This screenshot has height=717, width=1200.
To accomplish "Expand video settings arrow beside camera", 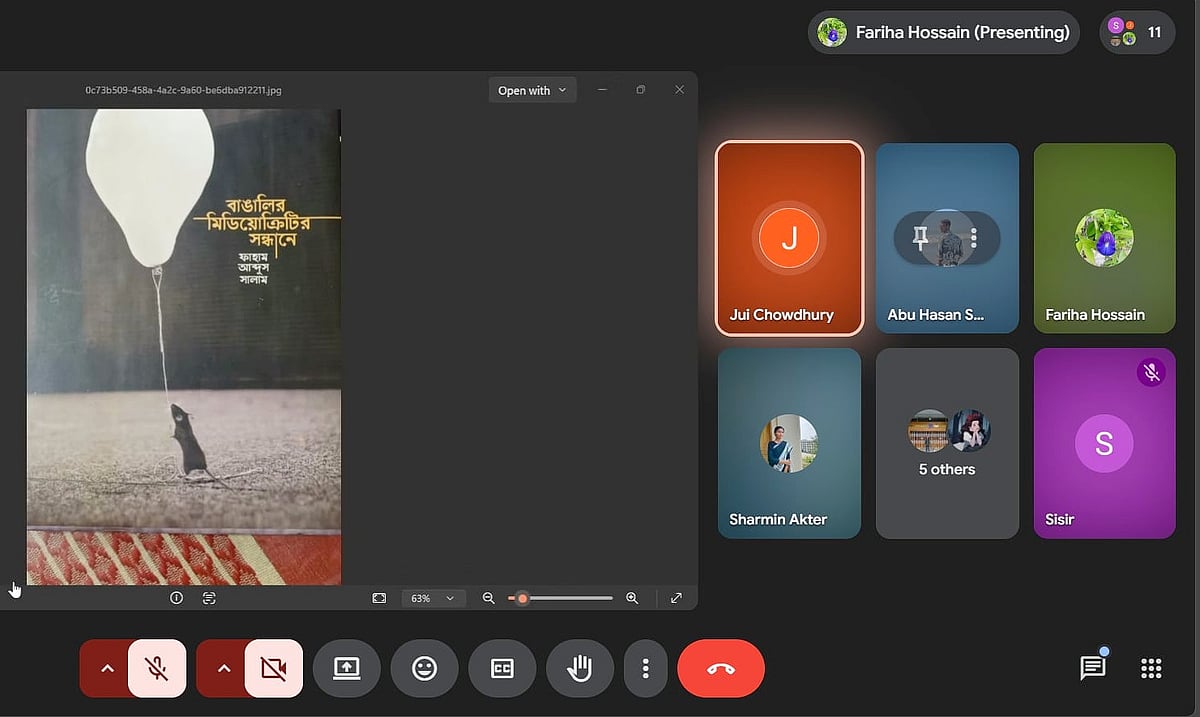I will coord(224,668).
